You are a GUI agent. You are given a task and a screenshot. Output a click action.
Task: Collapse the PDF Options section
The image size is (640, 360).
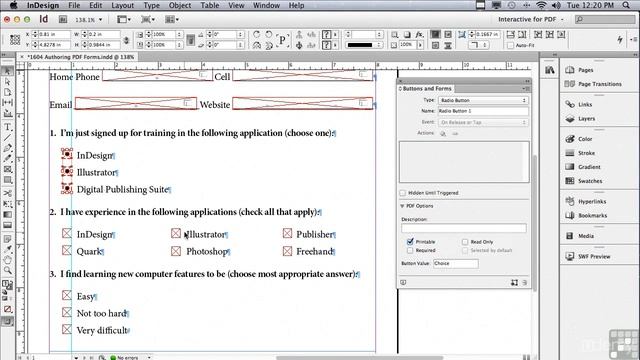(x=403, y=206)
